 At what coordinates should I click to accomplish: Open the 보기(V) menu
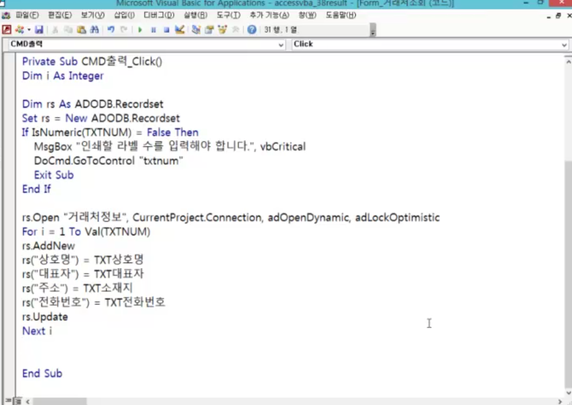pyautogui.click(x=93, y=15)
